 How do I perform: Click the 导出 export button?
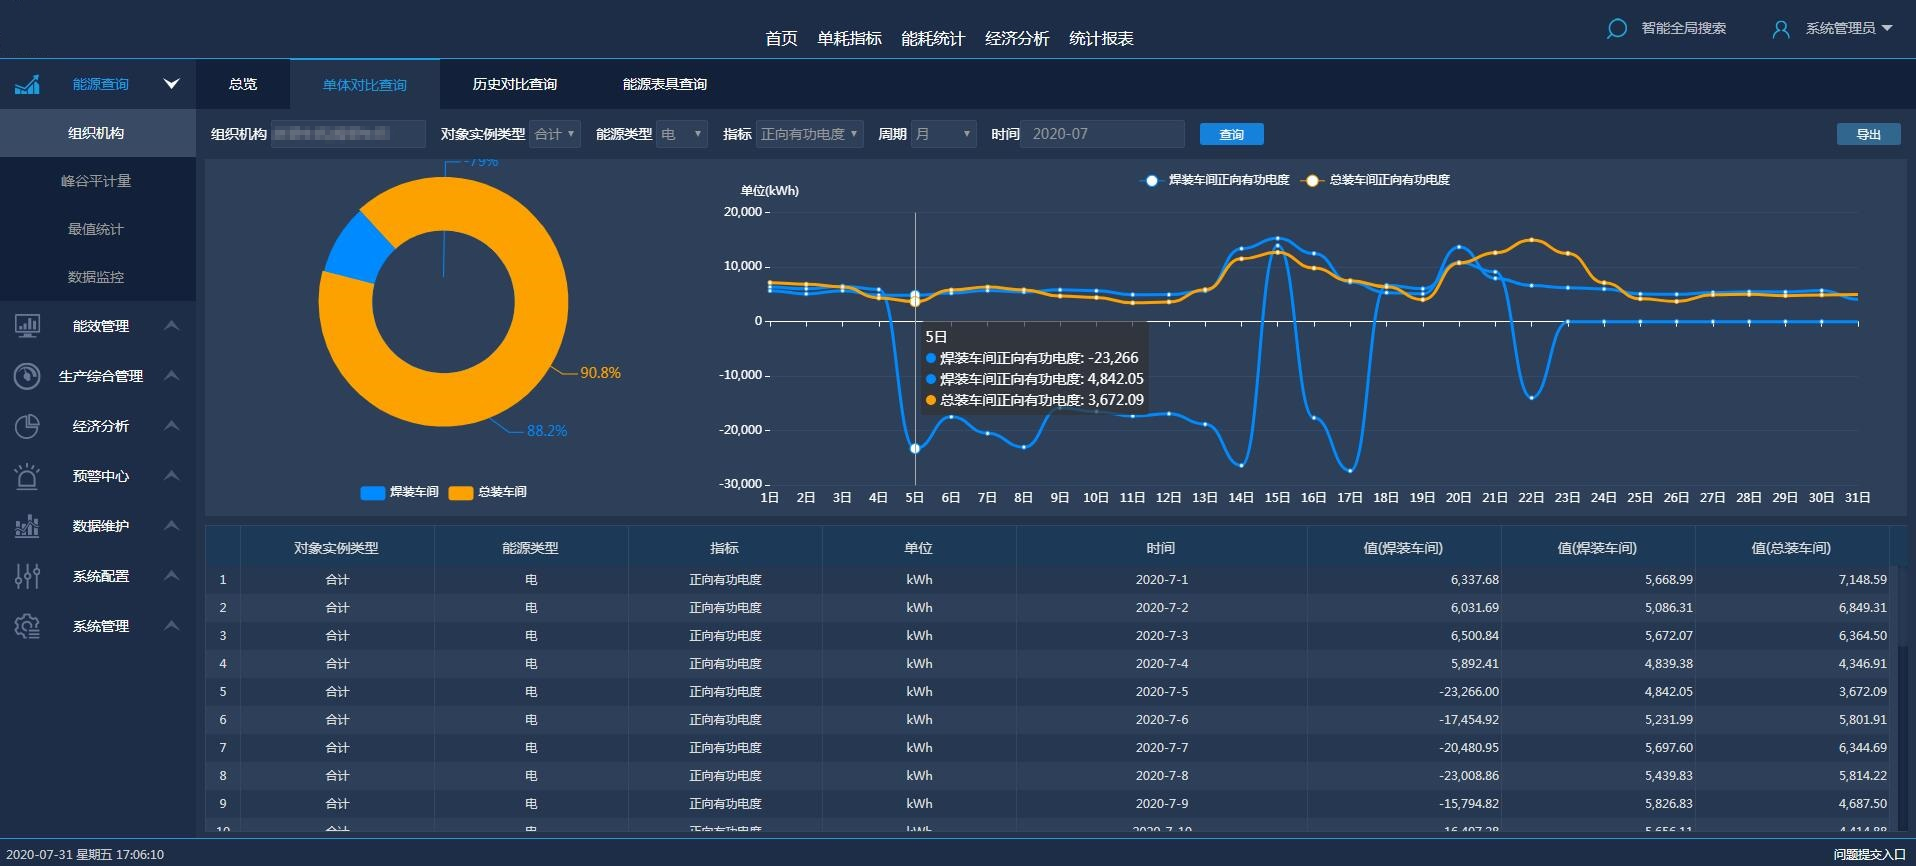pos(1868,134)
